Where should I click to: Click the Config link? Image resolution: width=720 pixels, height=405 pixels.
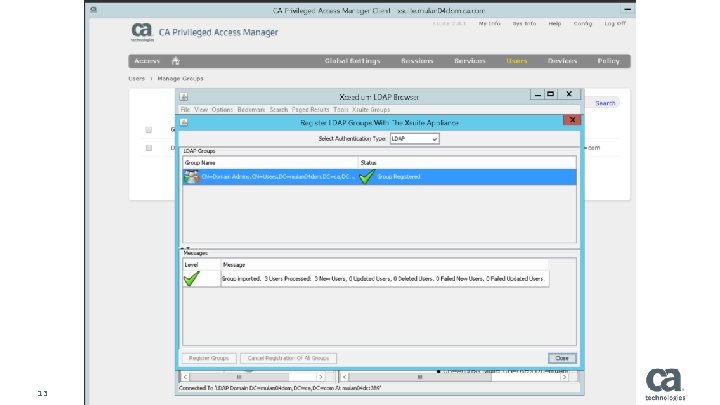(x=582, y=23)
